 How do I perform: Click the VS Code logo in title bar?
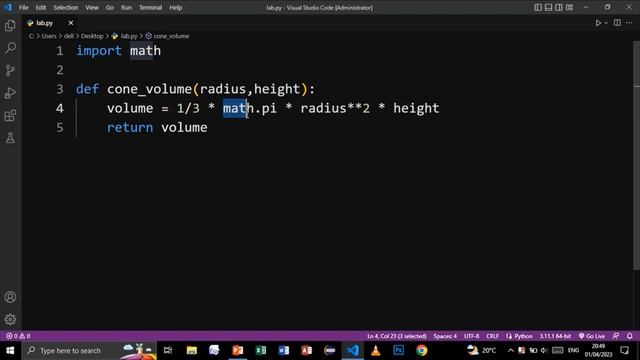8,7
